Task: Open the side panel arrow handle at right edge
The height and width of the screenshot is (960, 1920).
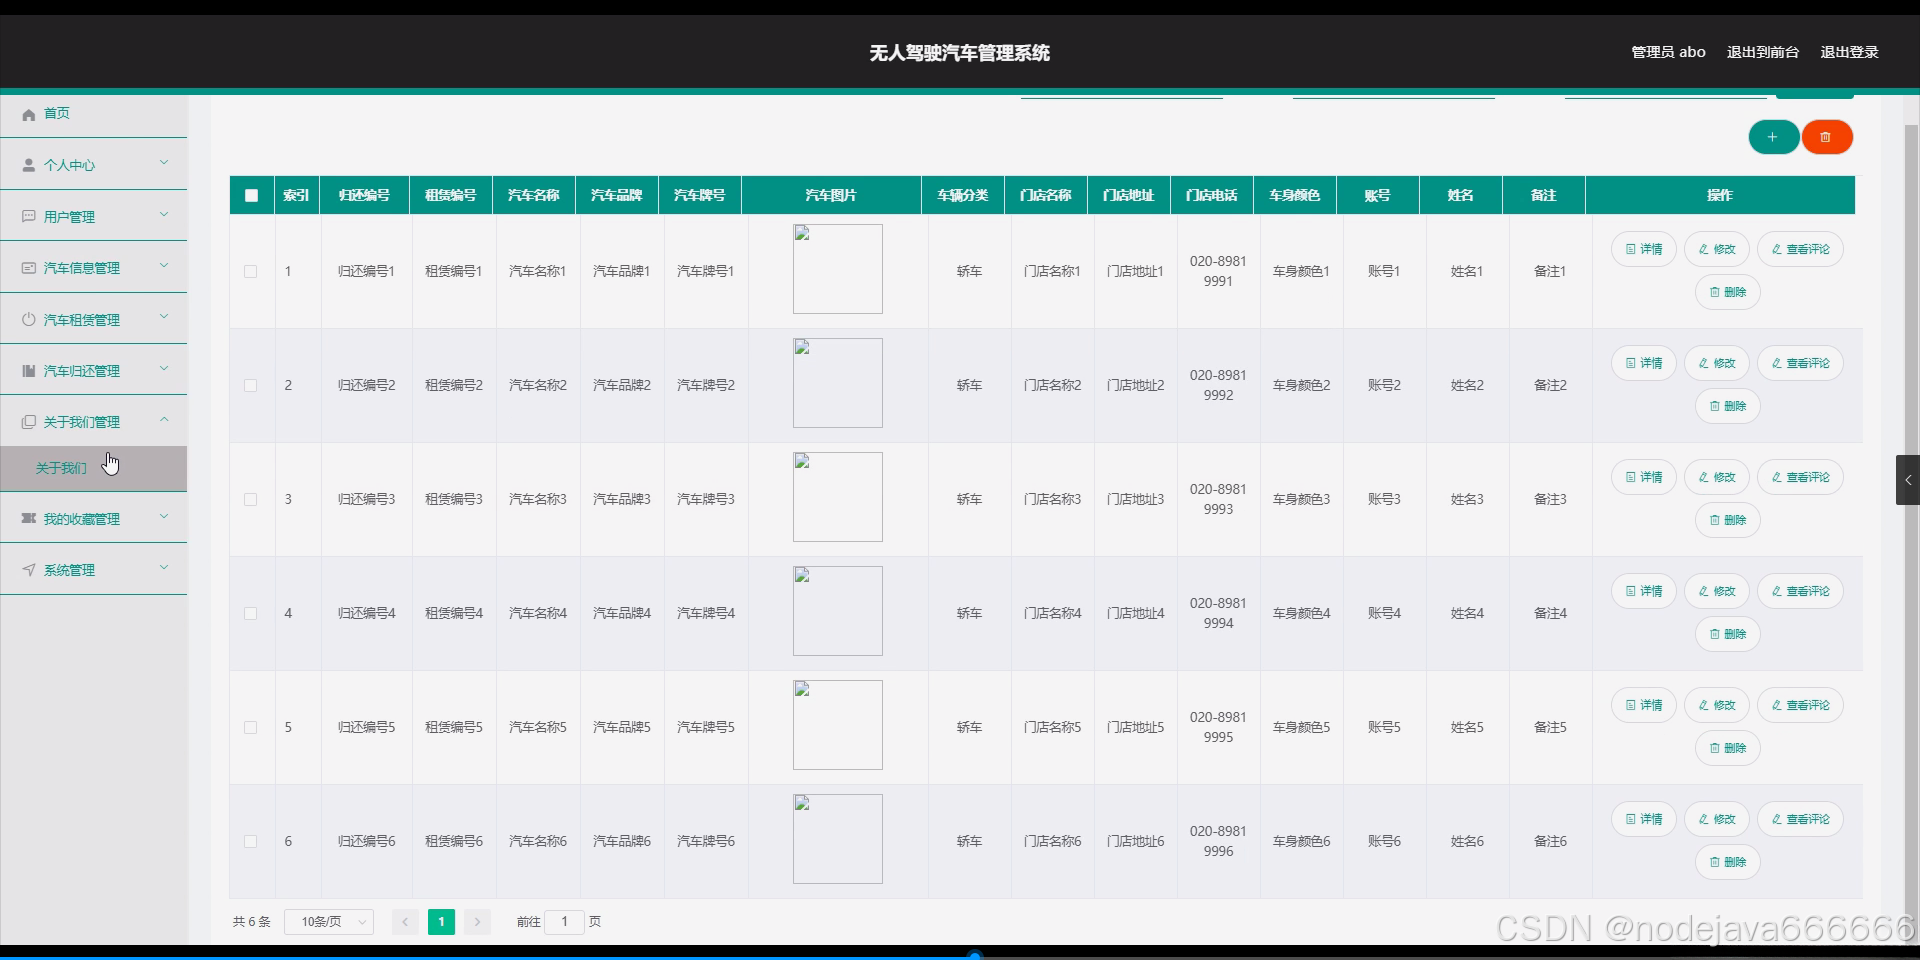Action: click(1908, 480)
